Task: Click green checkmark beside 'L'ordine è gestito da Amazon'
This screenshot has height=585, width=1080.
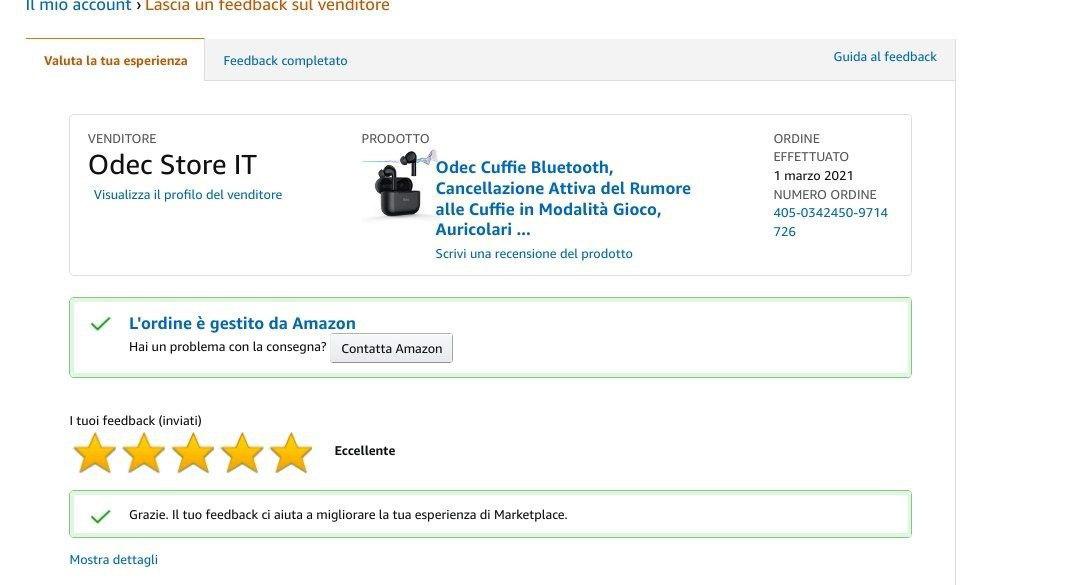Action: [x=100, y=324]
